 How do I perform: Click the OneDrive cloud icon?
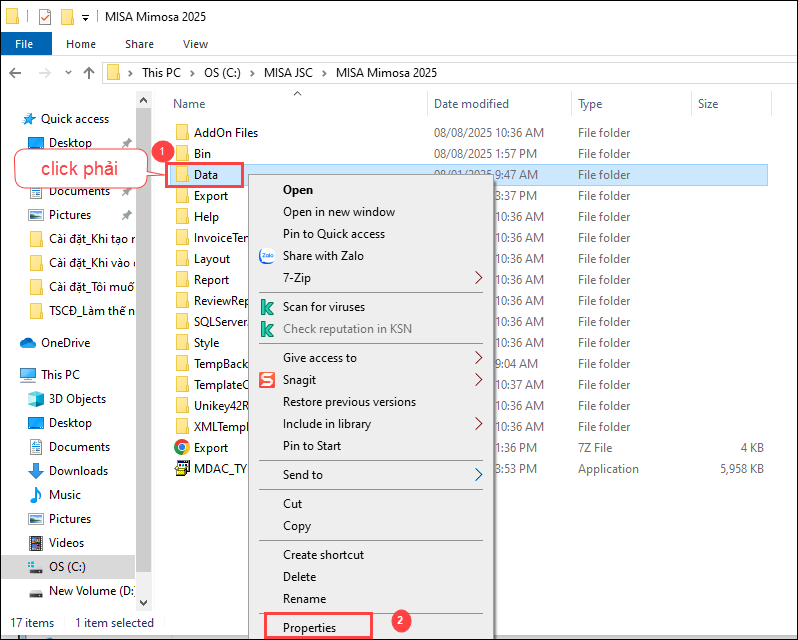pos(27,343)
